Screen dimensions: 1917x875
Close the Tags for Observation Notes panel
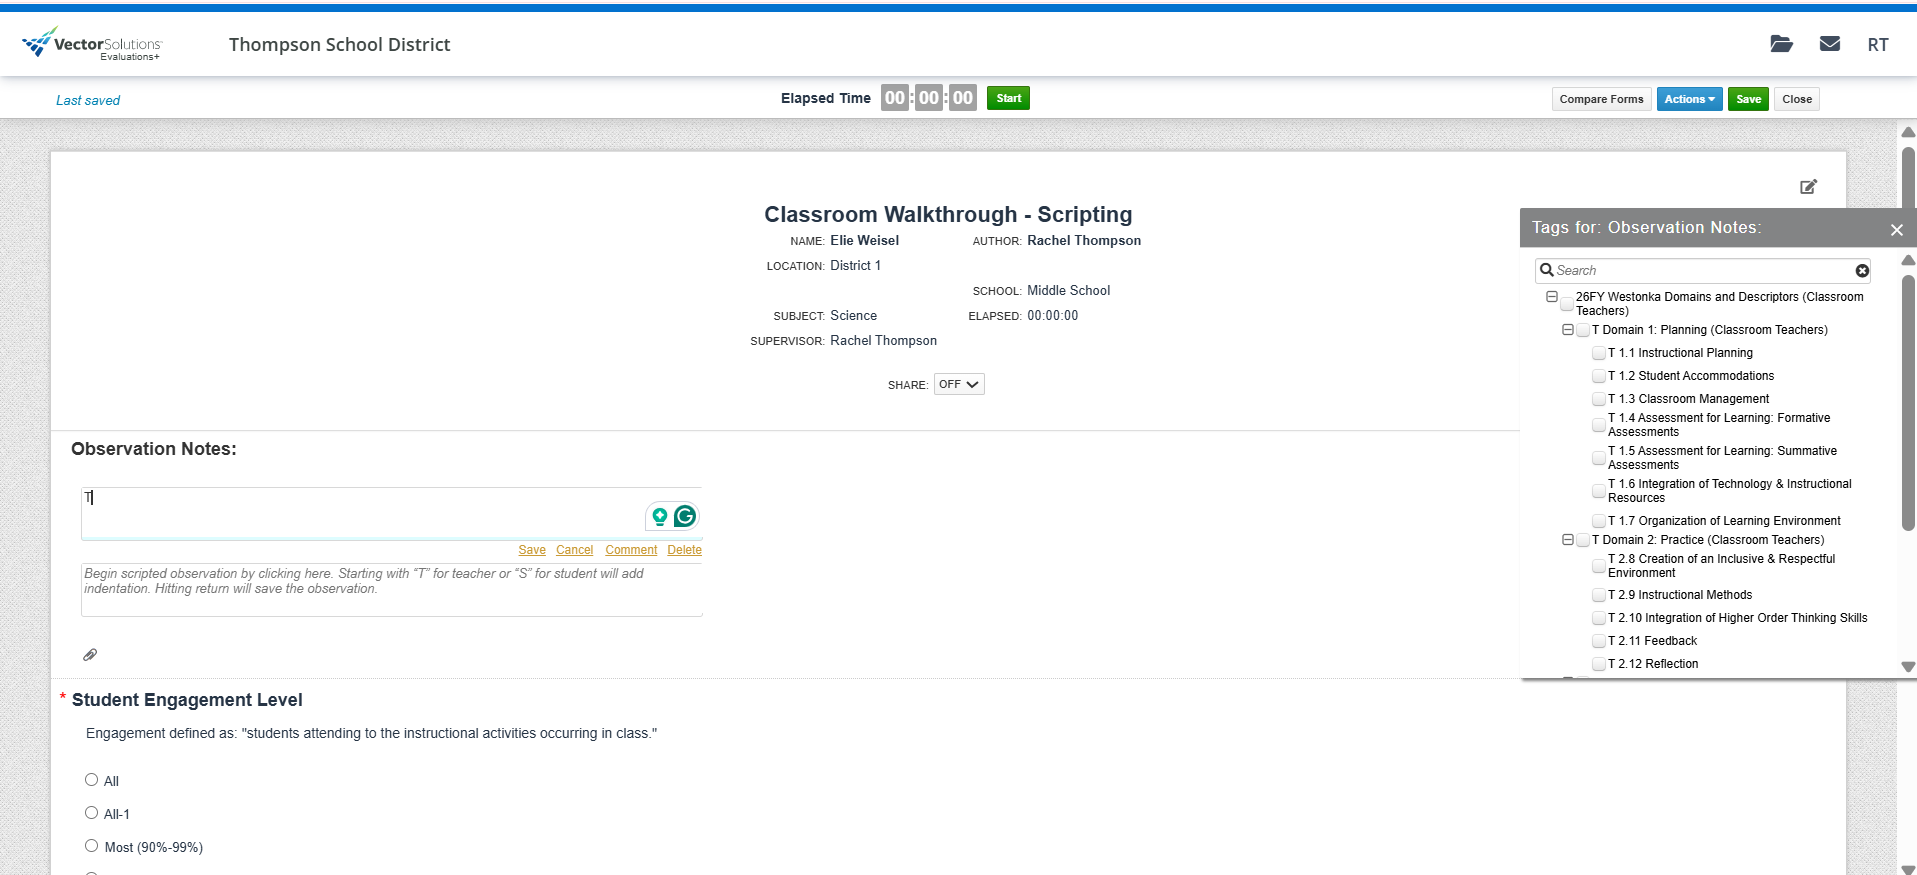1896,230
